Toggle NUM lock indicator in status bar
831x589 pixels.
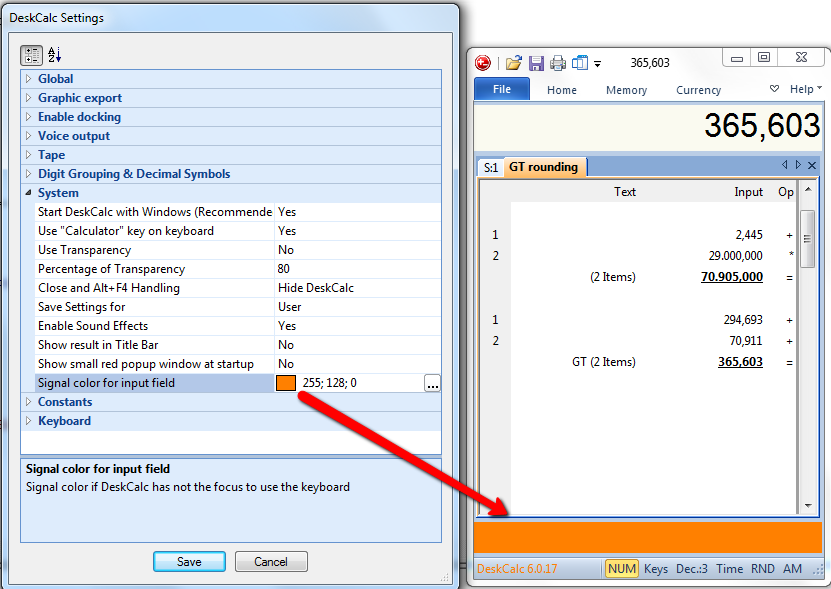(x=622, y=569)
